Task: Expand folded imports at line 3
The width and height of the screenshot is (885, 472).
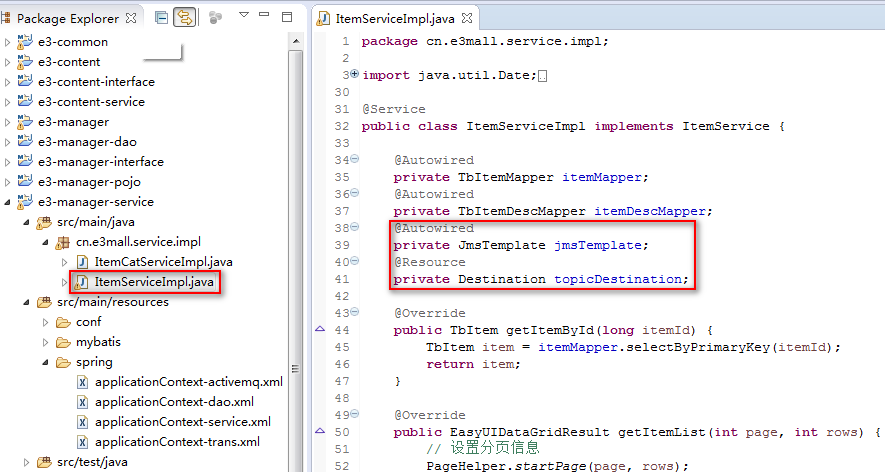Action: [x=354, y=73]
